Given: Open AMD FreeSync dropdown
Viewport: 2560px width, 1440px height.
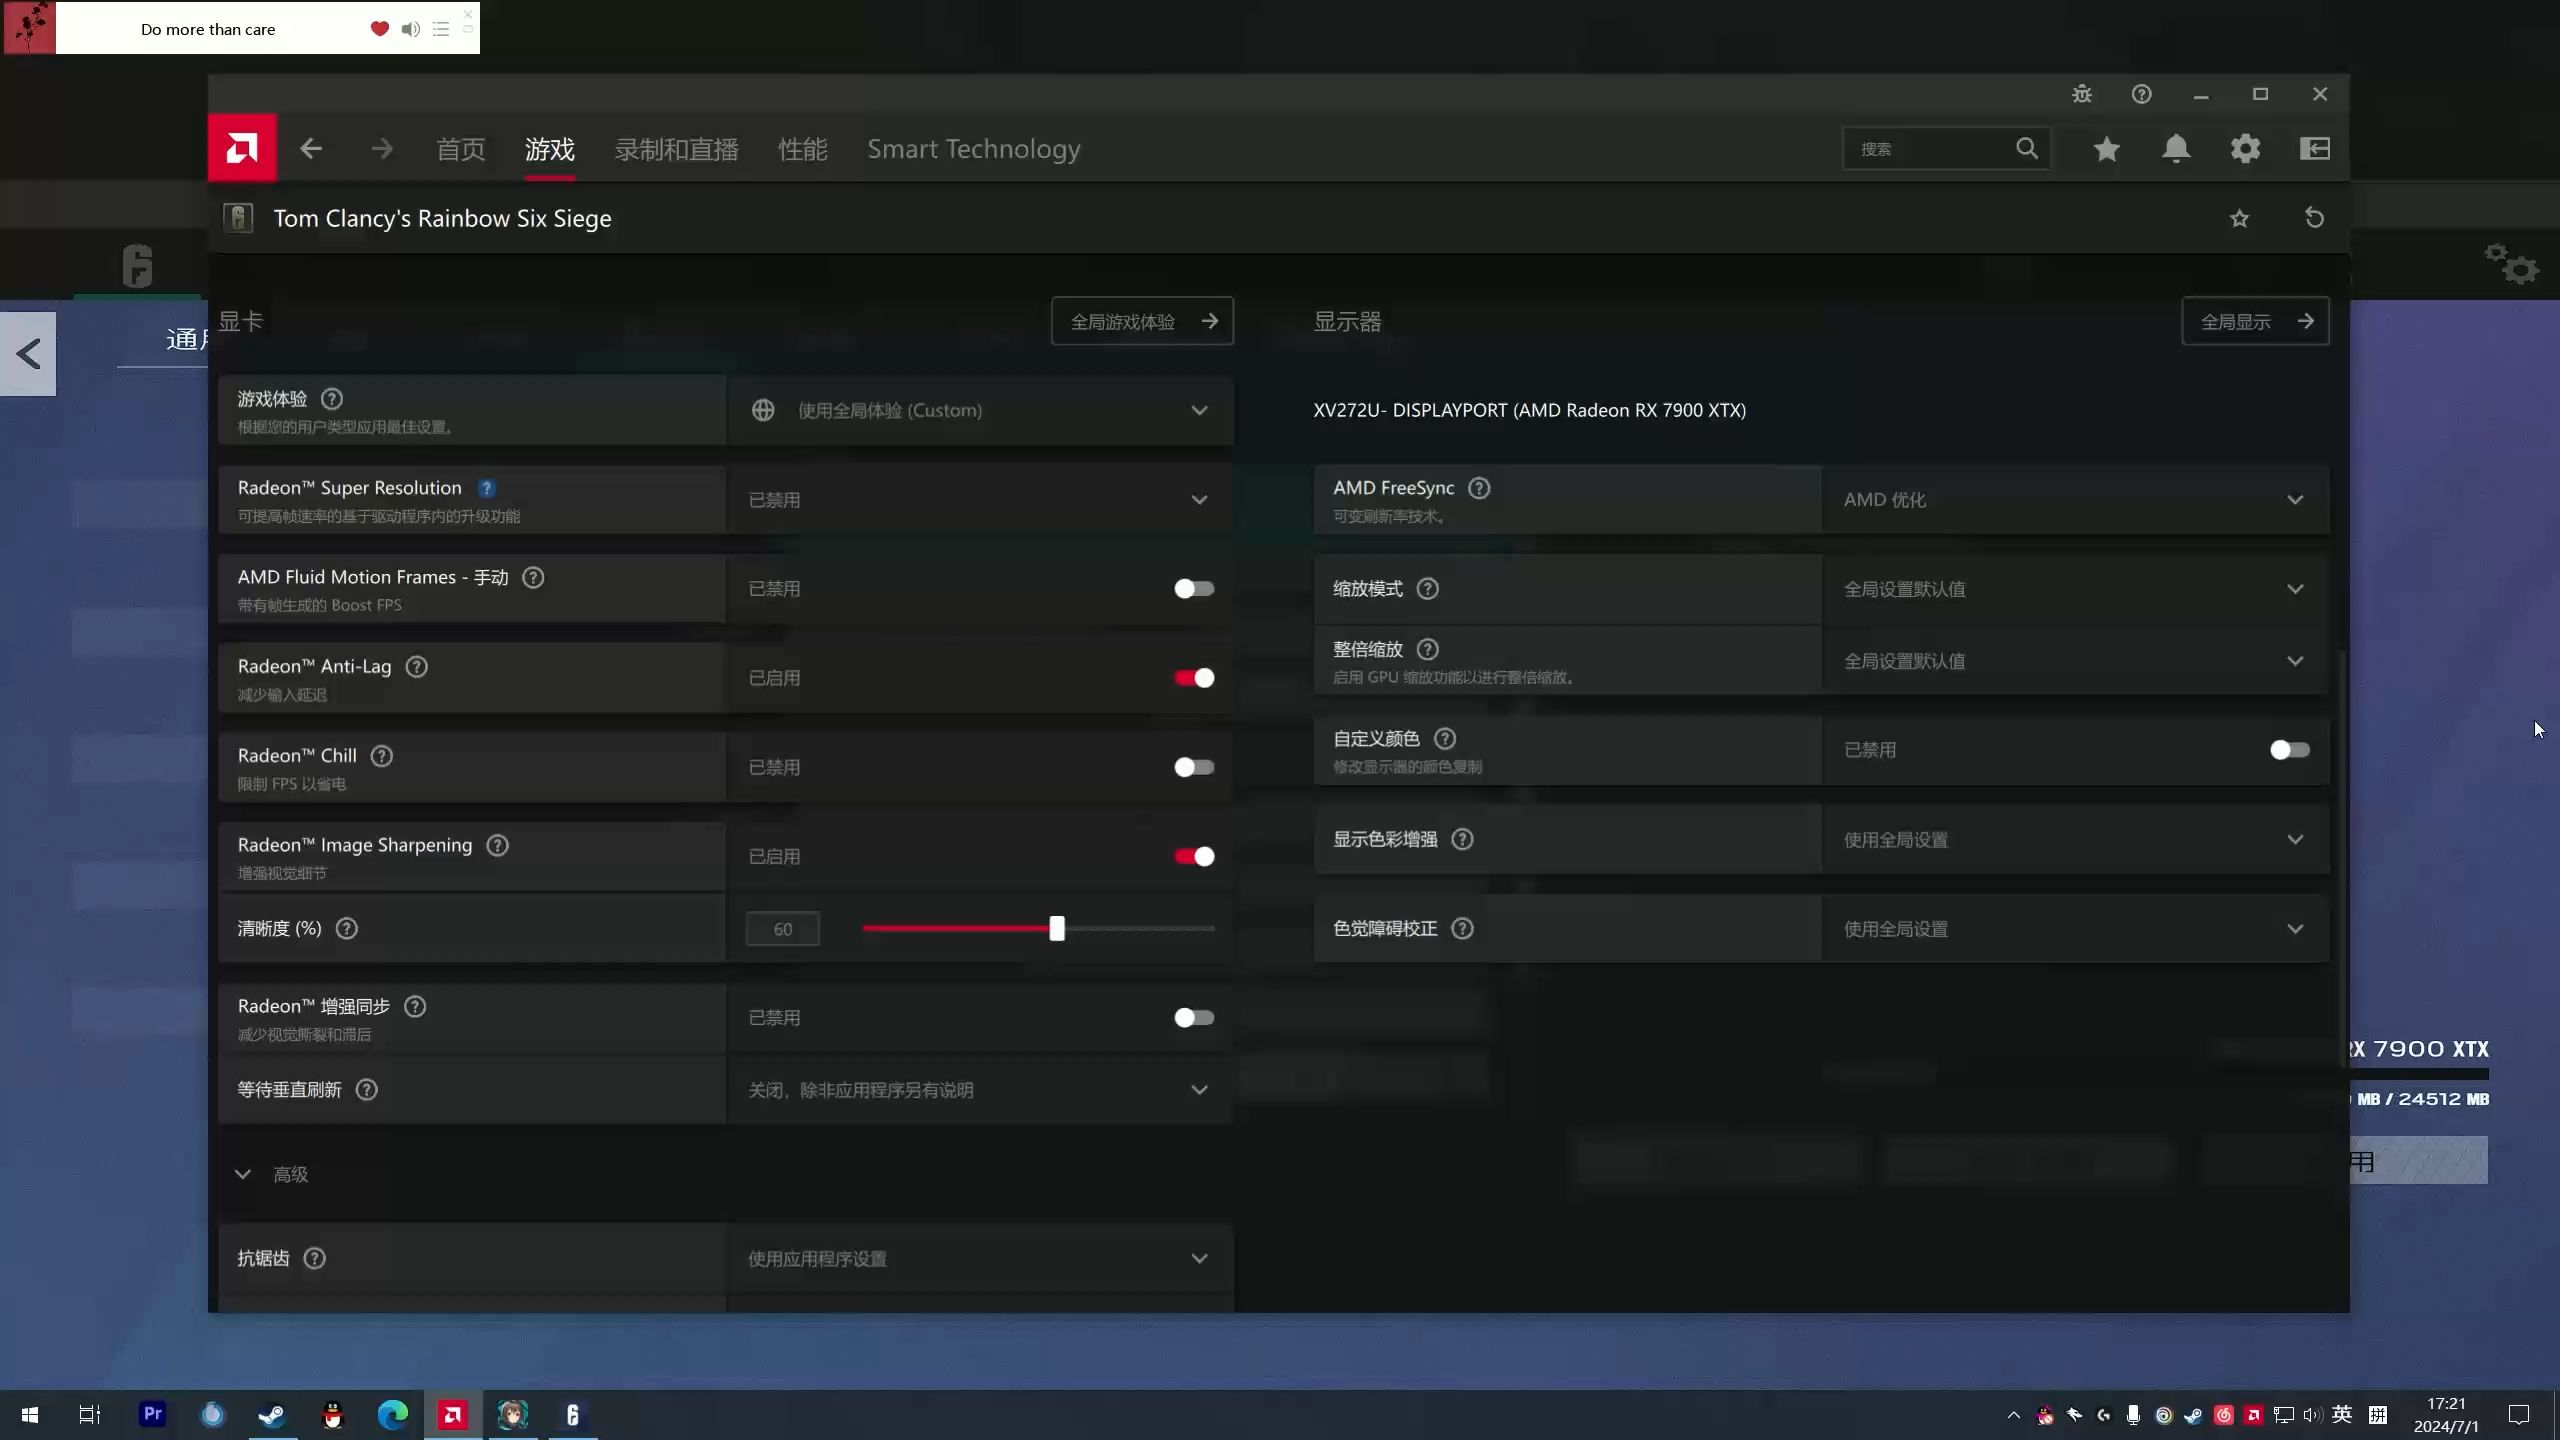Looking at the screenshot, I should (x=2075, y=499).
